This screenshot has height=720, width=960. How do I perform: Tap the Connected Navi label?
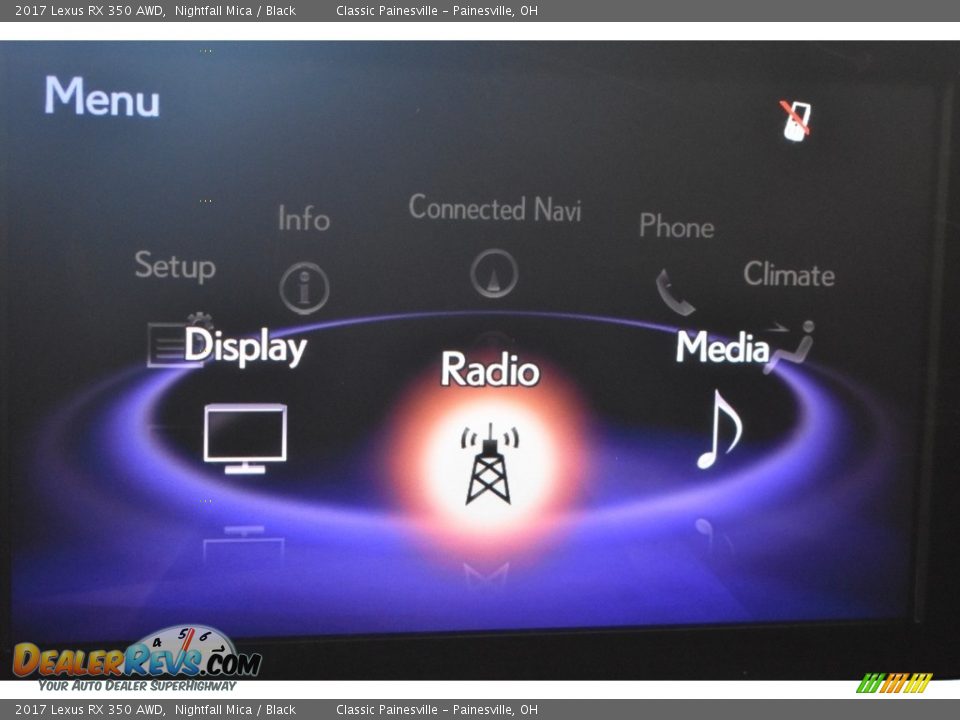click(x=495, y=208)
